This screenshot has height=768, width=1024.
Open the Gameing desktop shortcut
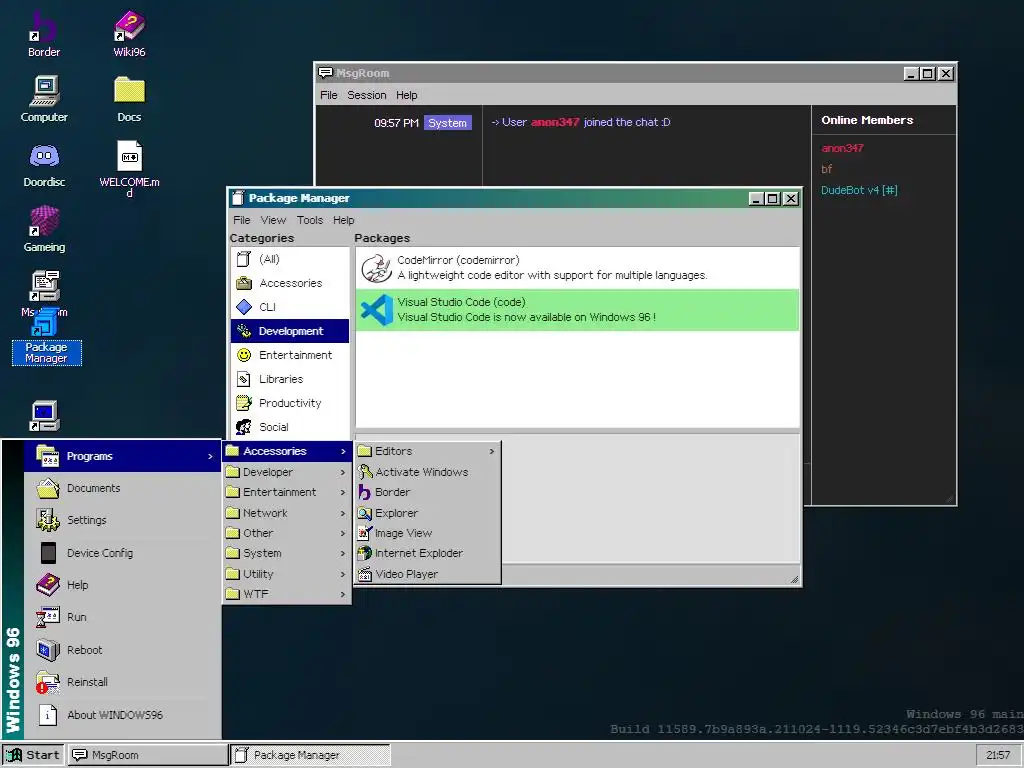44,229
